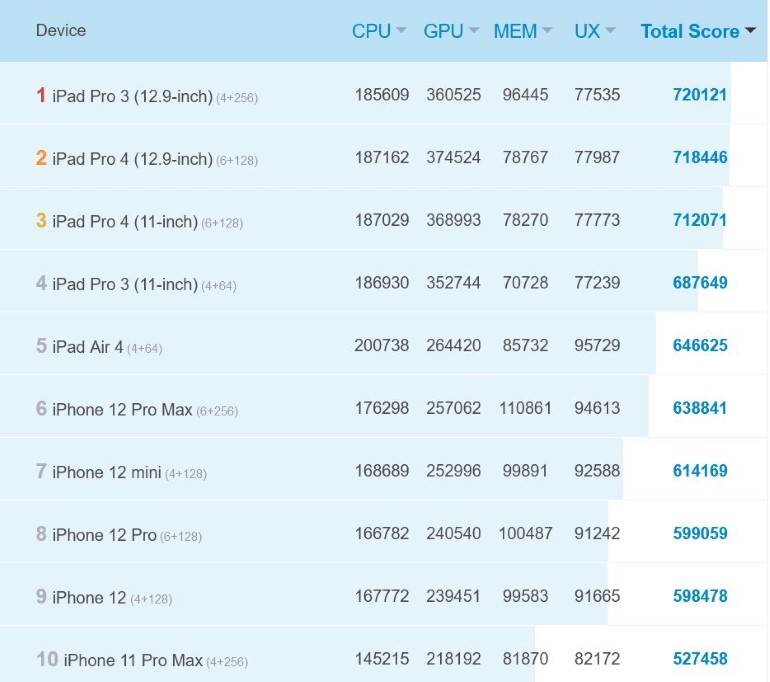Click the Total Score sort arrow
The image size is (770, 682).
click(x=750, y=31)
